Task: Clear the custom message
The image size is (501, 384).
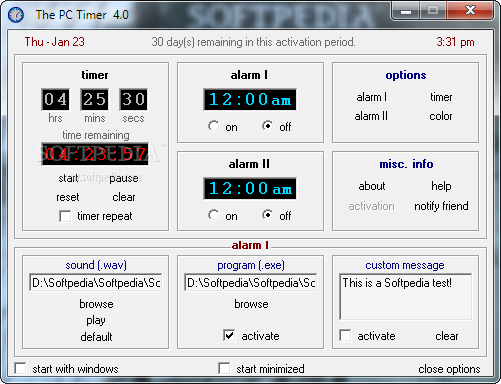Action: click(447, 336)
